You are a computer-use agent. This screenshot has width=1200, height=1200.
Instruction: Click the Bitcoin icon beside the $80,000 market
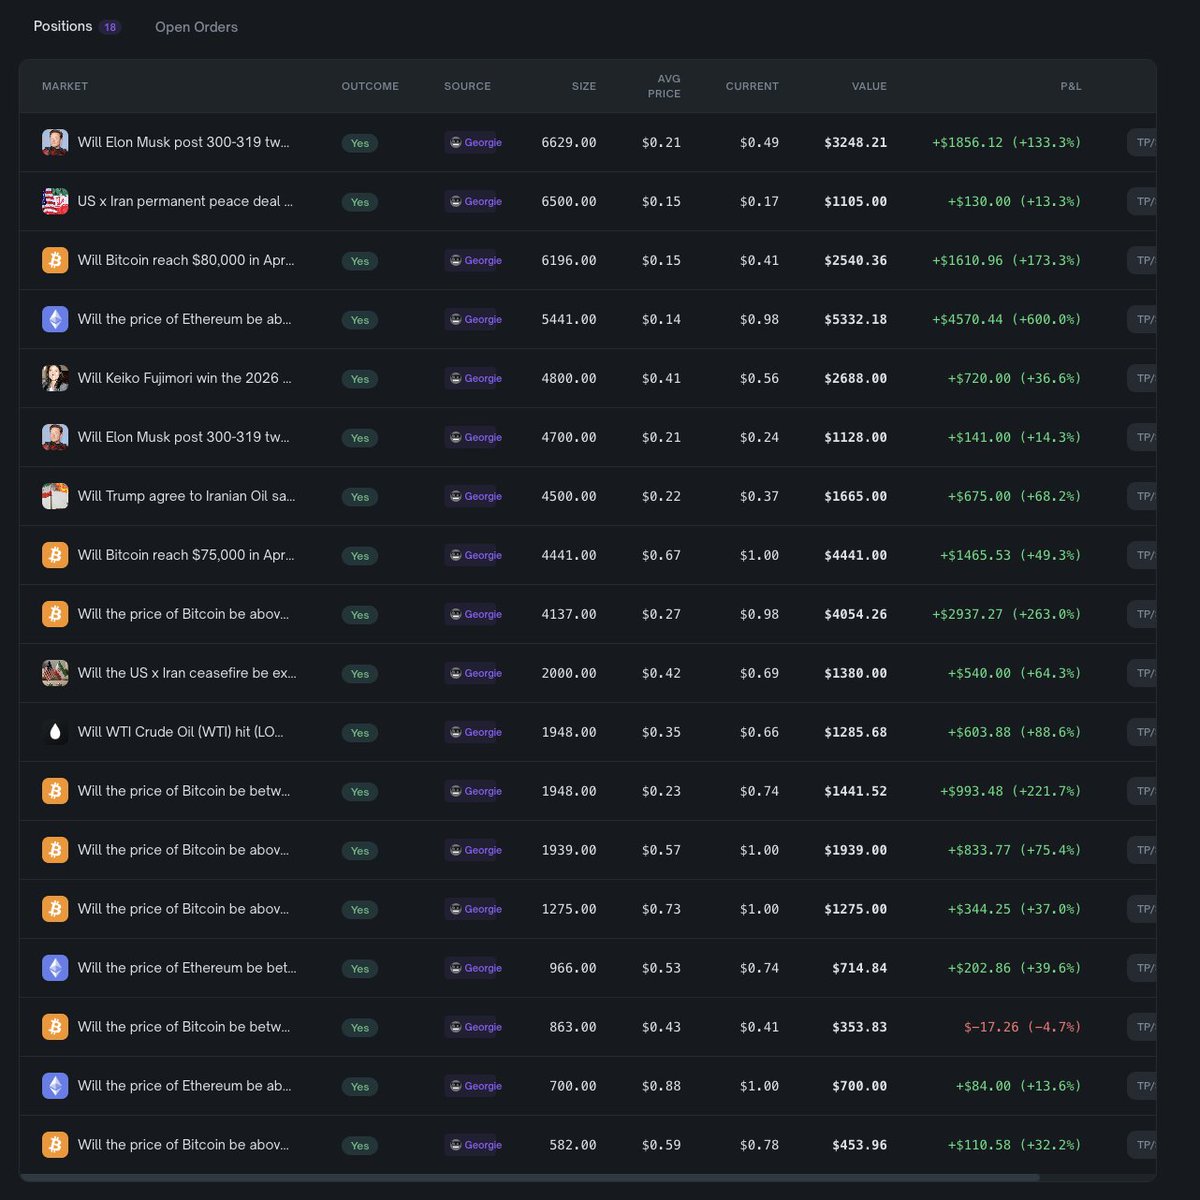[x=55, y=260]
